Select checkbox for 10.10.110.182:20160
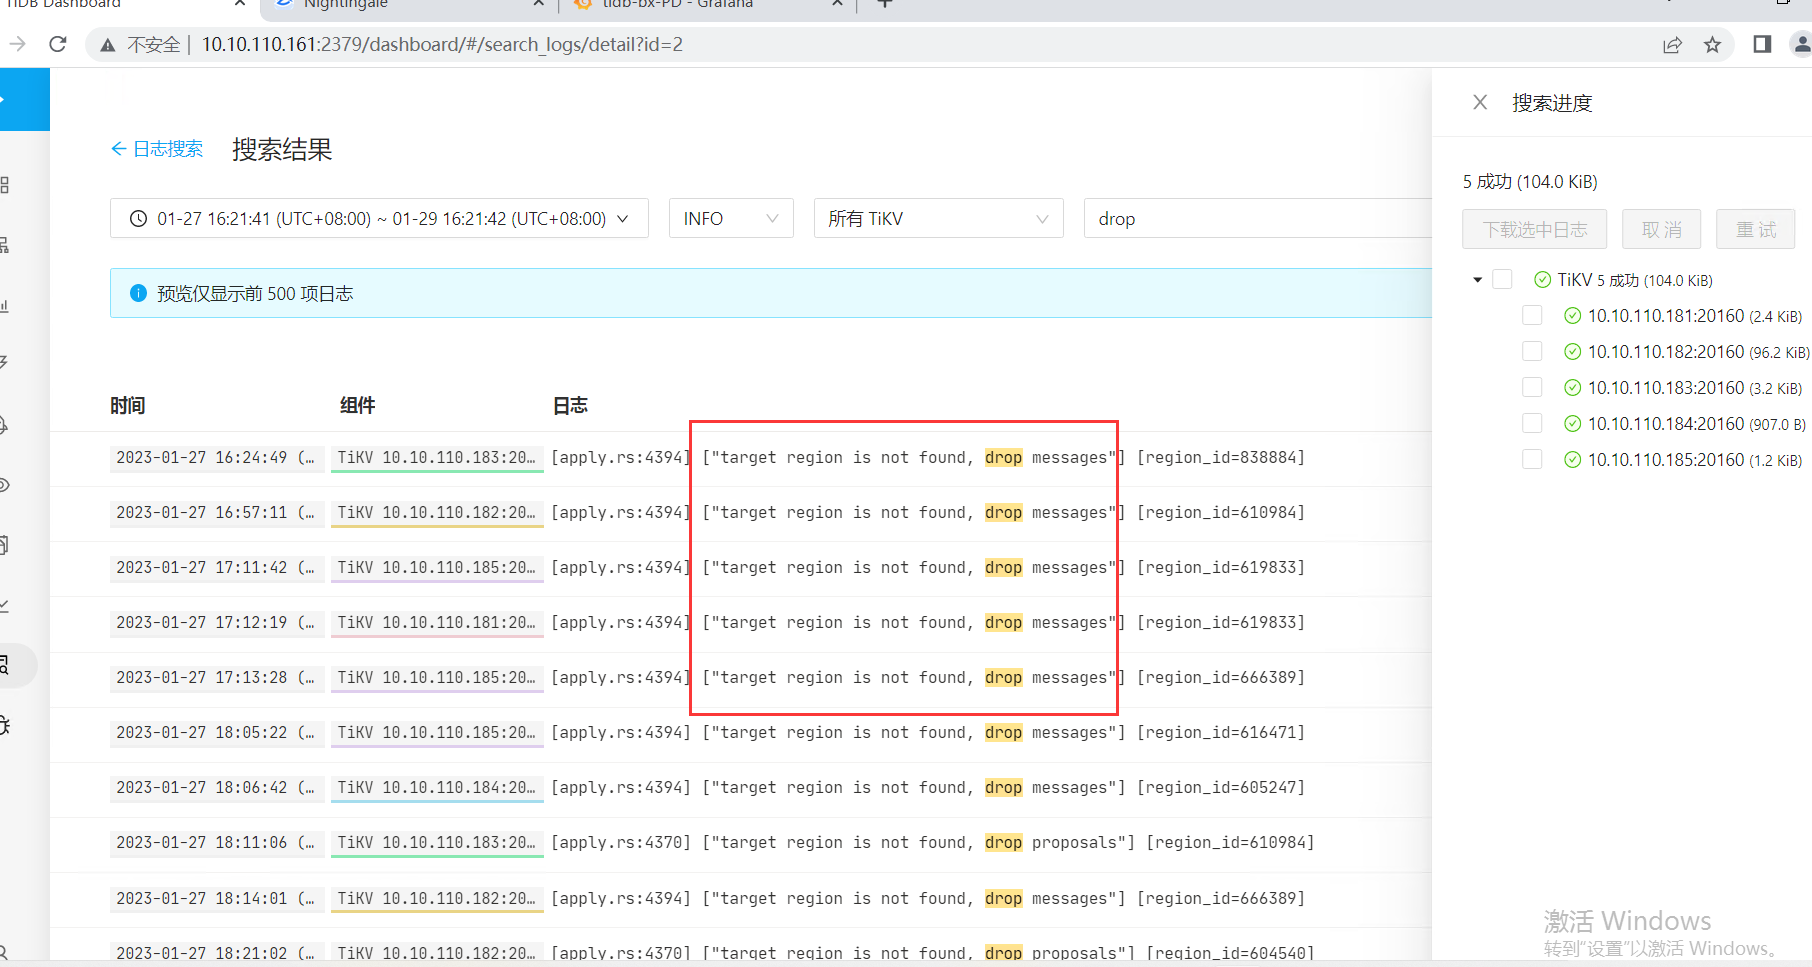 click(1532, 351)
